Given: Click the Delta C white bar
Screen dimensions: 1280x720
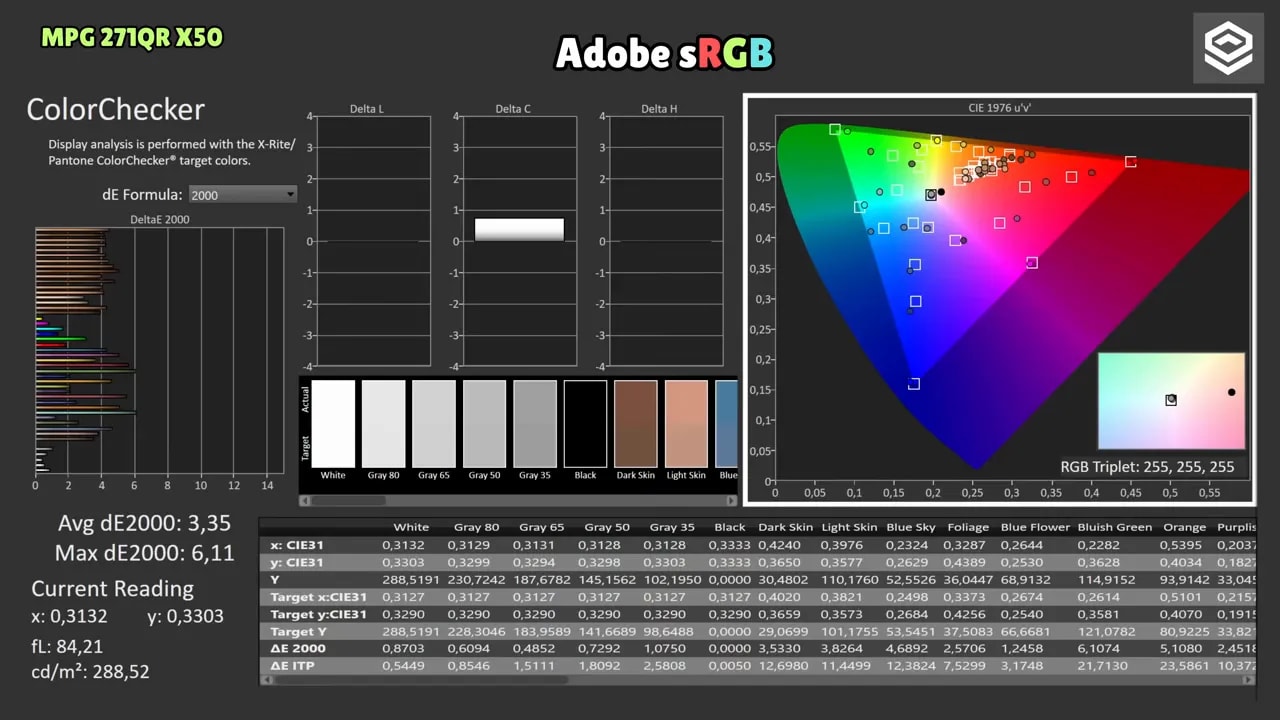Looking at the screenshot, I should pos(519,229).
